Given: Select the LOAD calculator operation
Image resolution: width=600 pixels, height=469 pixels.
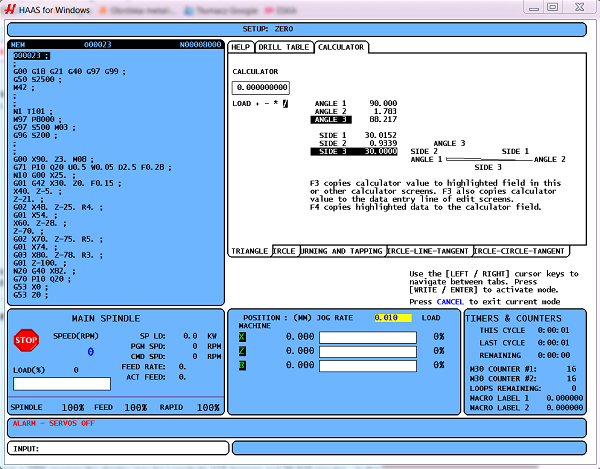Looking at the screenshot, I should [241, 104].
